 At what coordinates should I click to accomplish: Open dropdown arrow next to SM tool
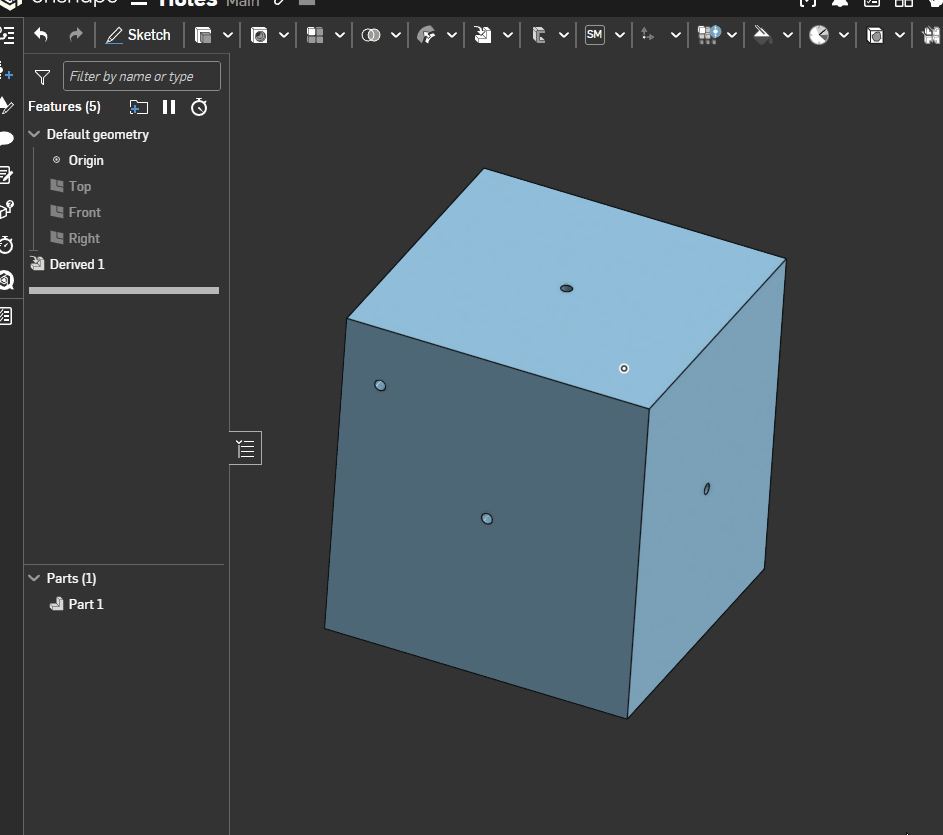[620, 35]
